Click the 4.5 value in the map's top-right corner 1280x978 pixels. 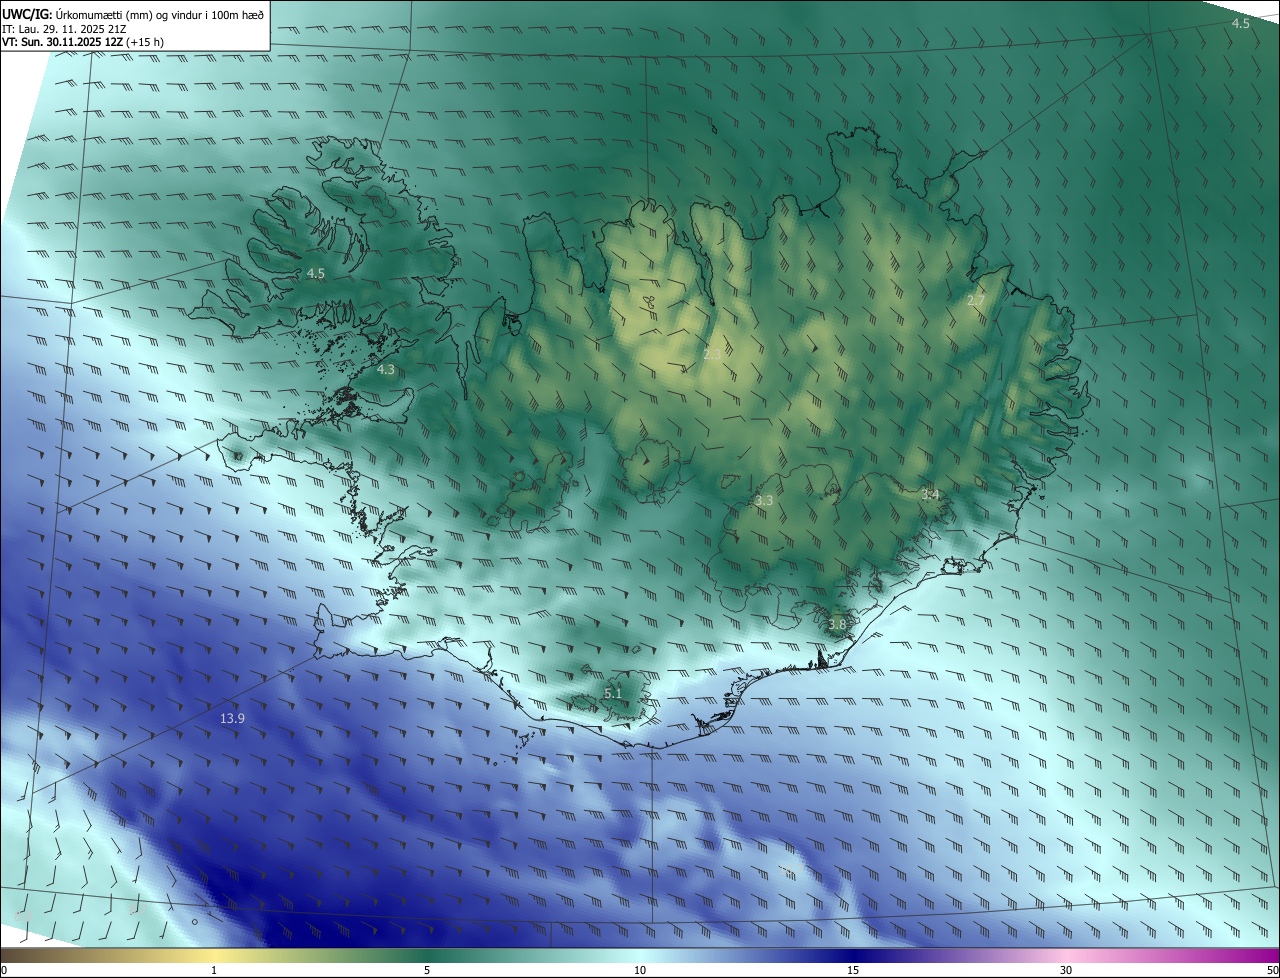1240,23
